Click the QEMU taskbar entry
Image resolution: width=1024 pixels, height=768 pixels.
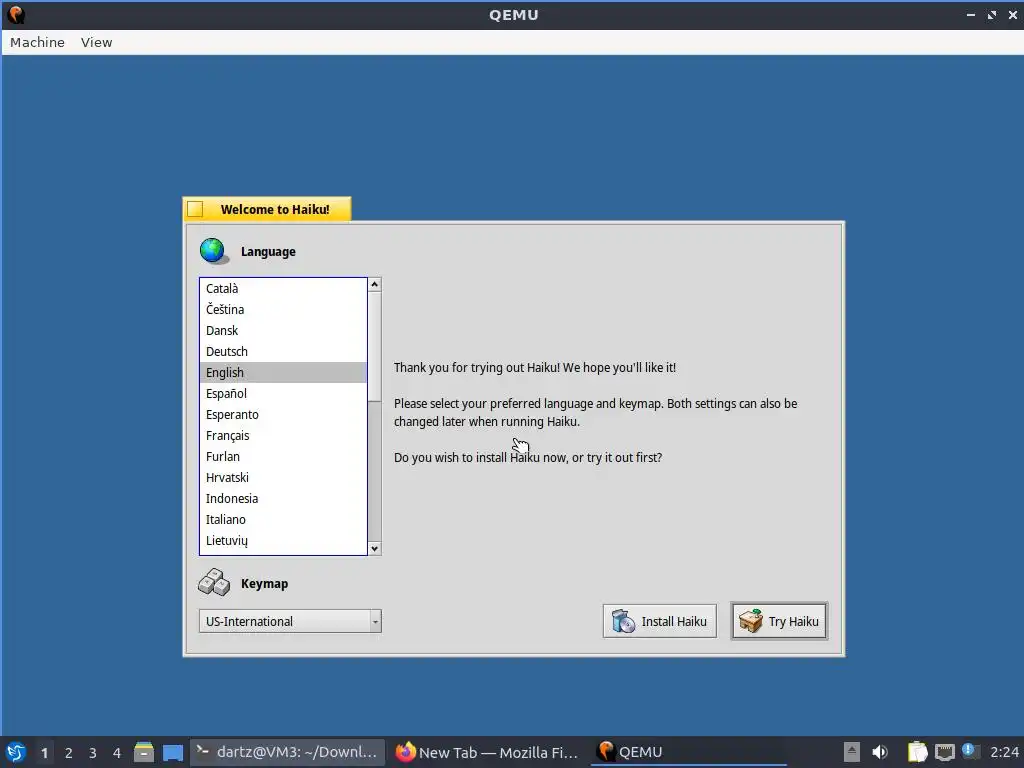tap(688, 752)
